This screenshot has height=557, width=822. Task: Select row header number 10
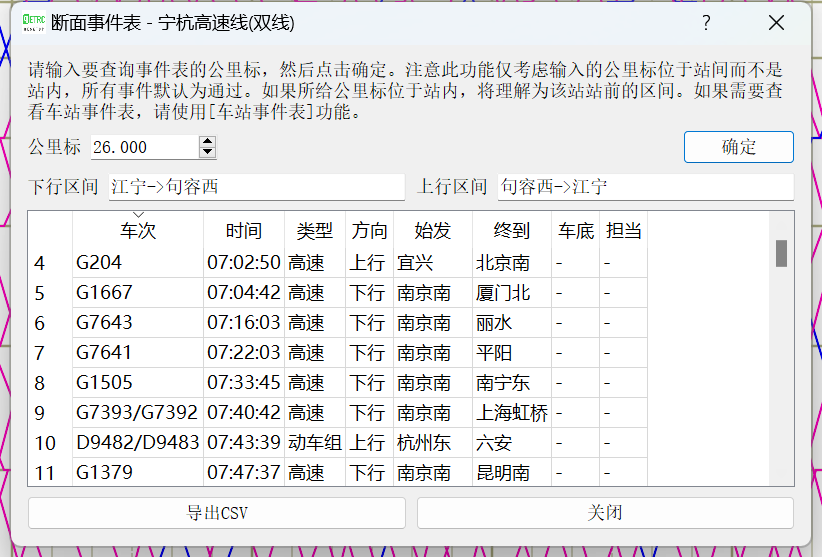point(50,443)
